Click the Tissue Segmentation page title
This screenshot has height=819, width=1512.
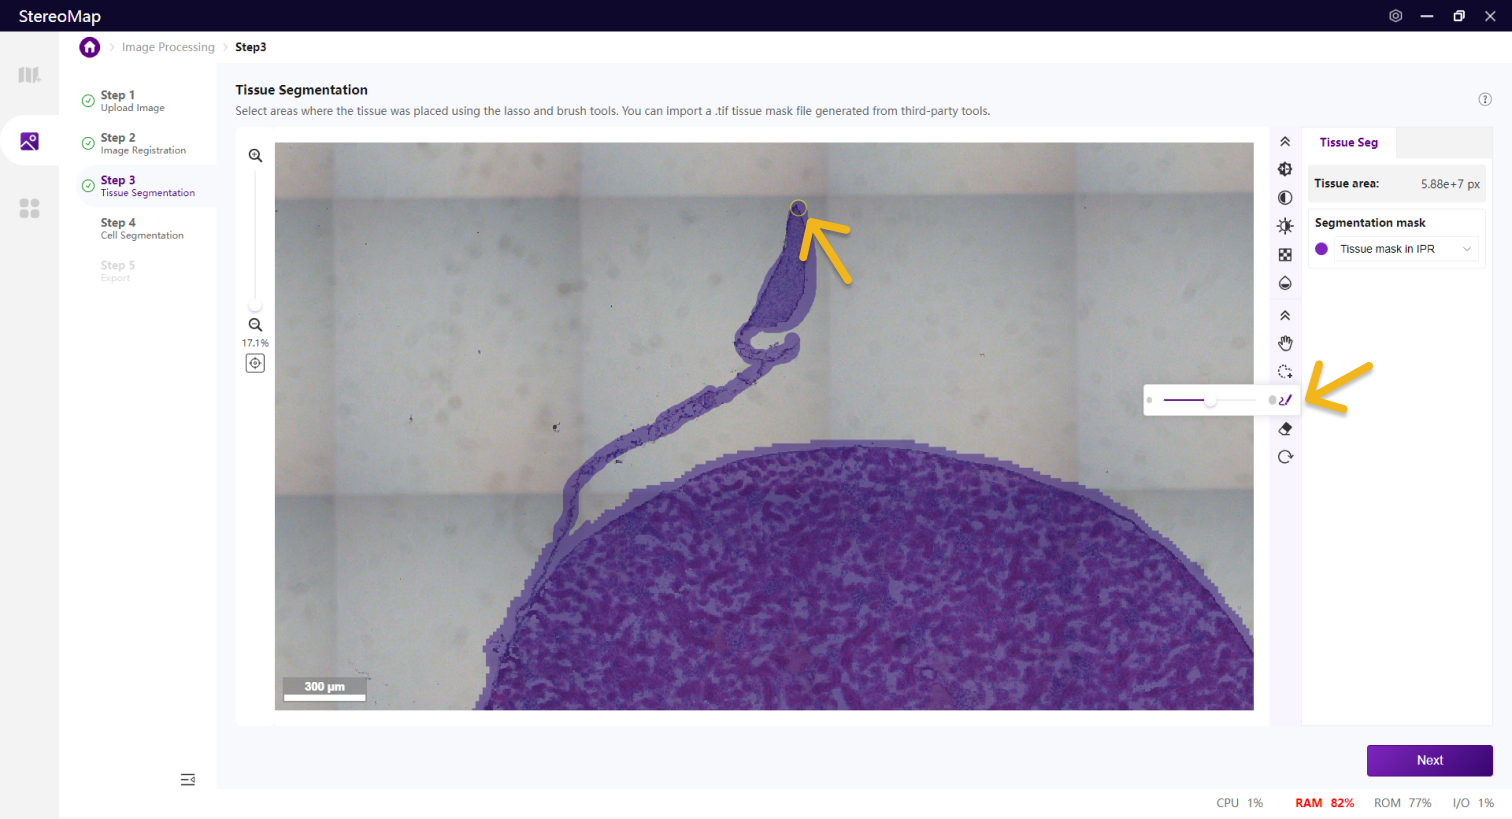[x=301, y=90]
